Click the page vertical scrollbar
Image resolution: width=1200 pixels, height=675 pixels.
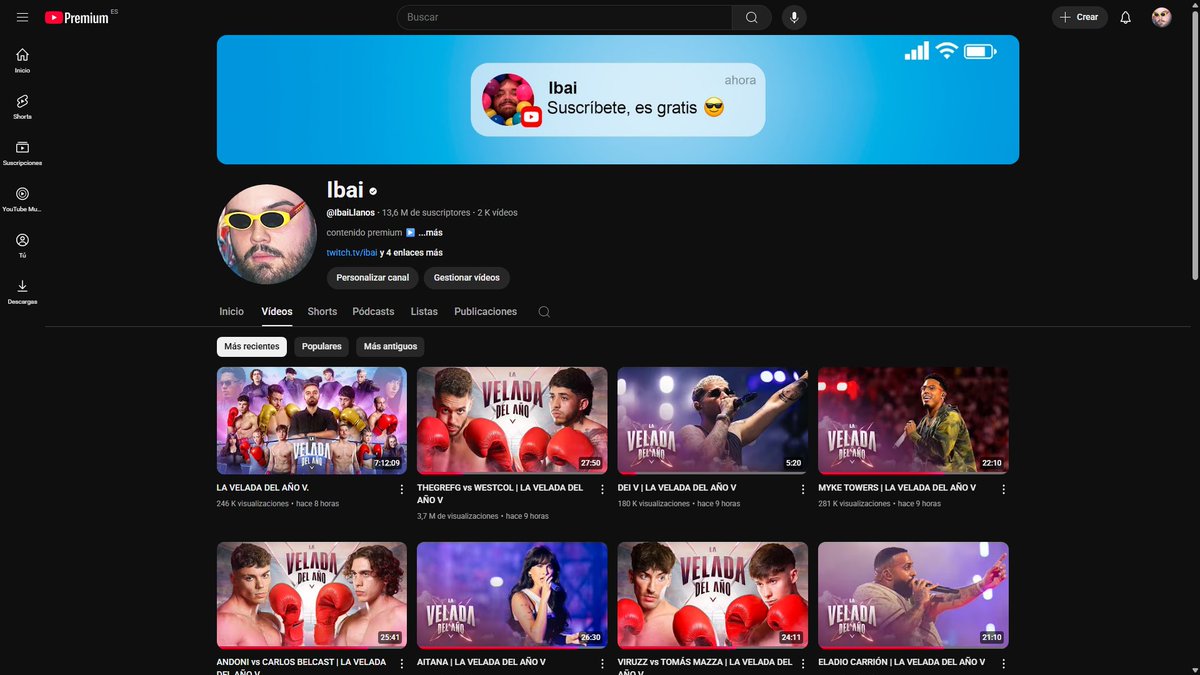point(1195,143)
